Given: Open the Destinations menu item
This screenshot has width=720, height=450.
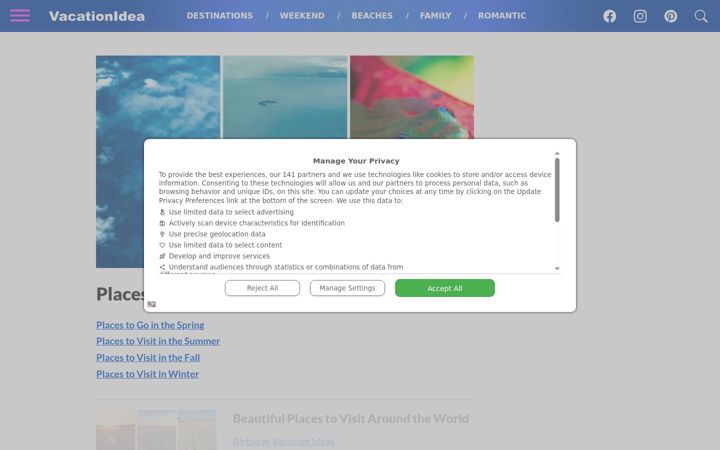Looking at the screenshot, I should coord(219,16).
